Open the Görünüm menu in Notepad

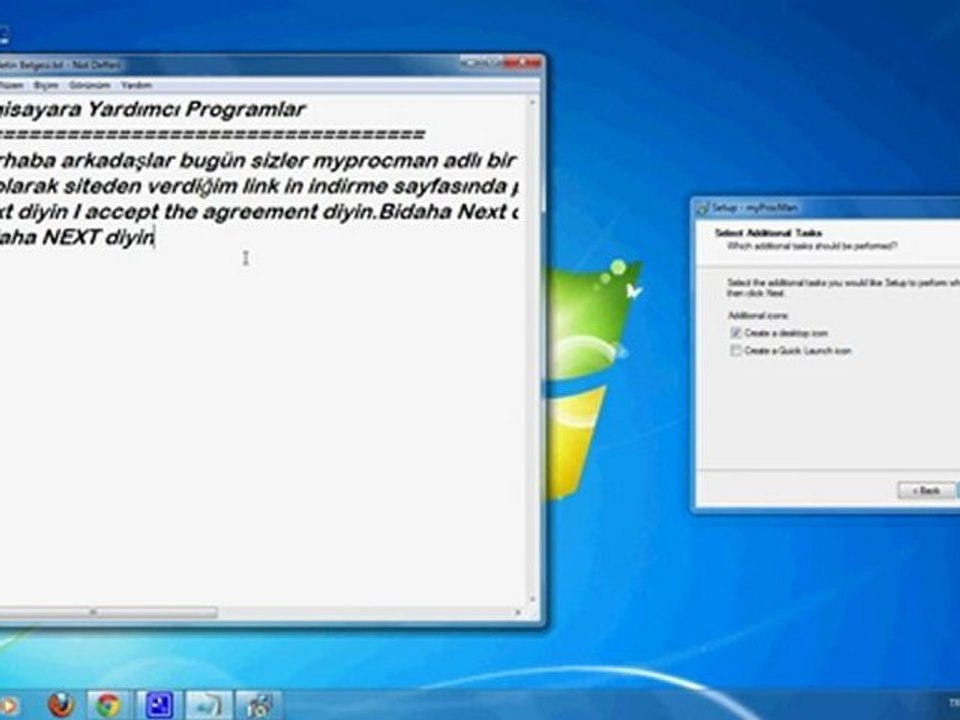[x=89, y=85]
